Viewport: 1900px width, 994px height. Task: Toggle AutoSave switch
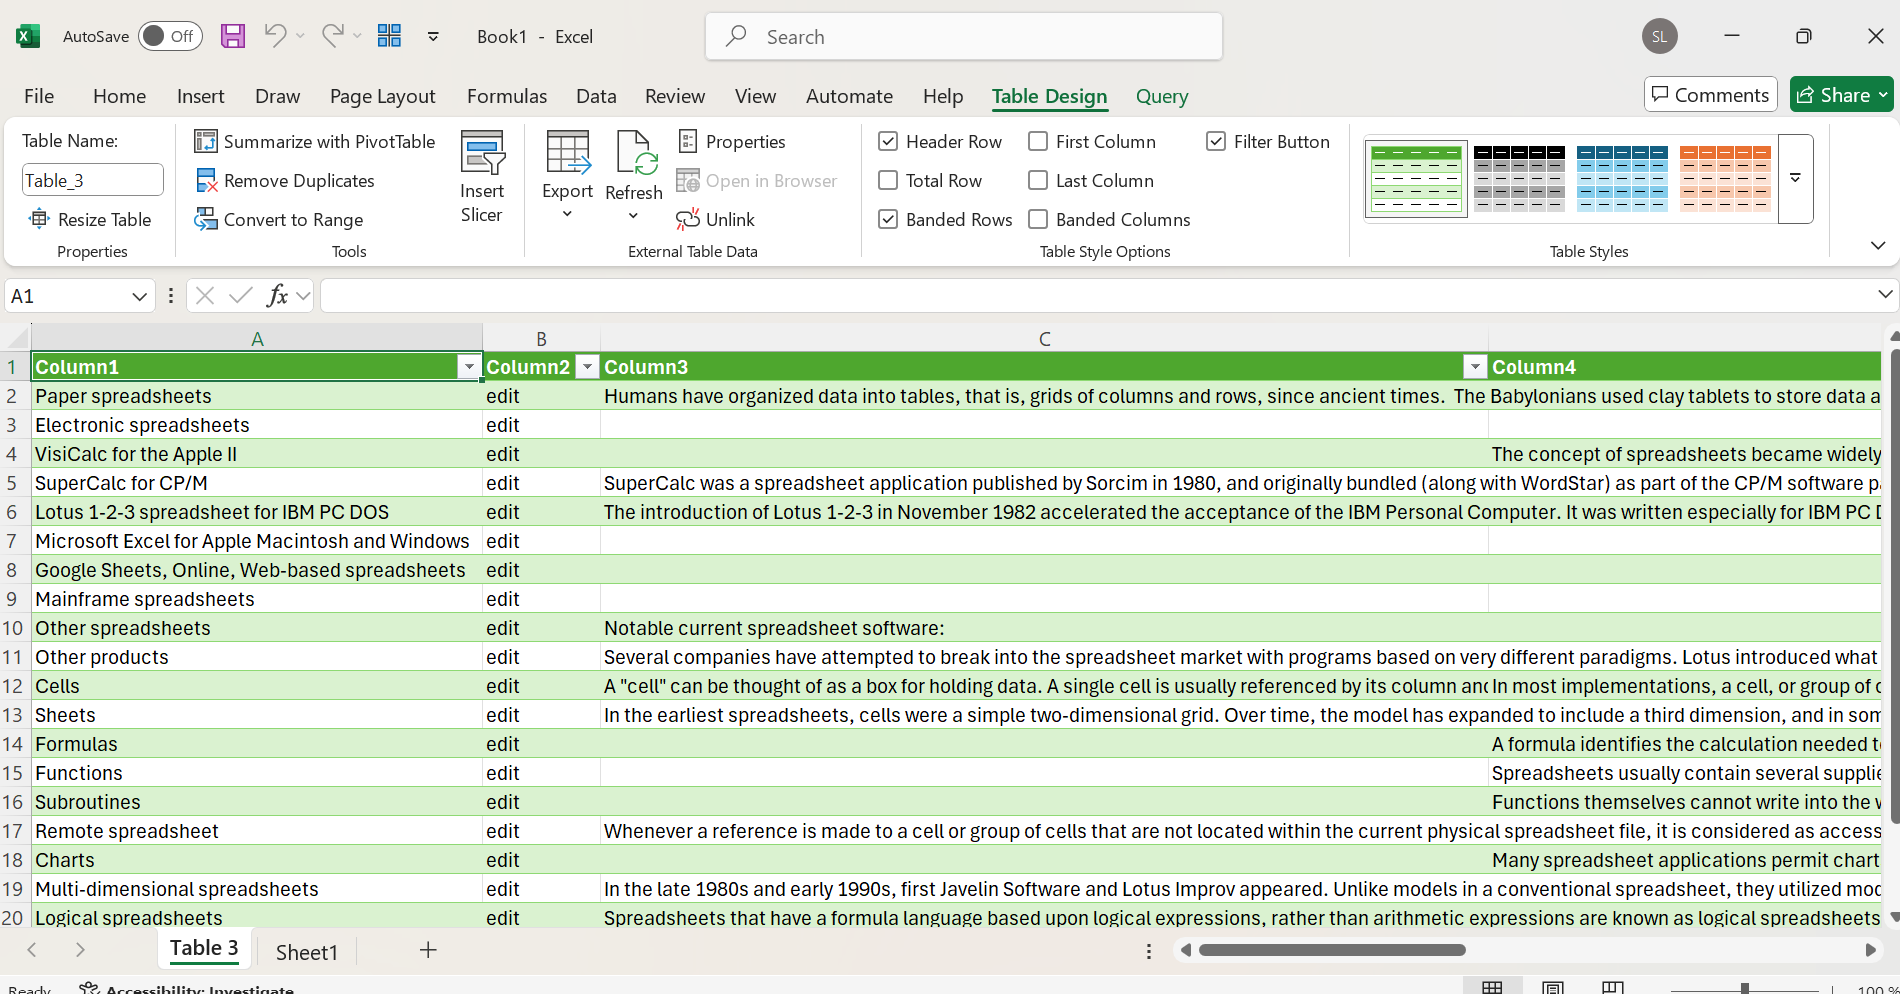(x=170, y=36)
